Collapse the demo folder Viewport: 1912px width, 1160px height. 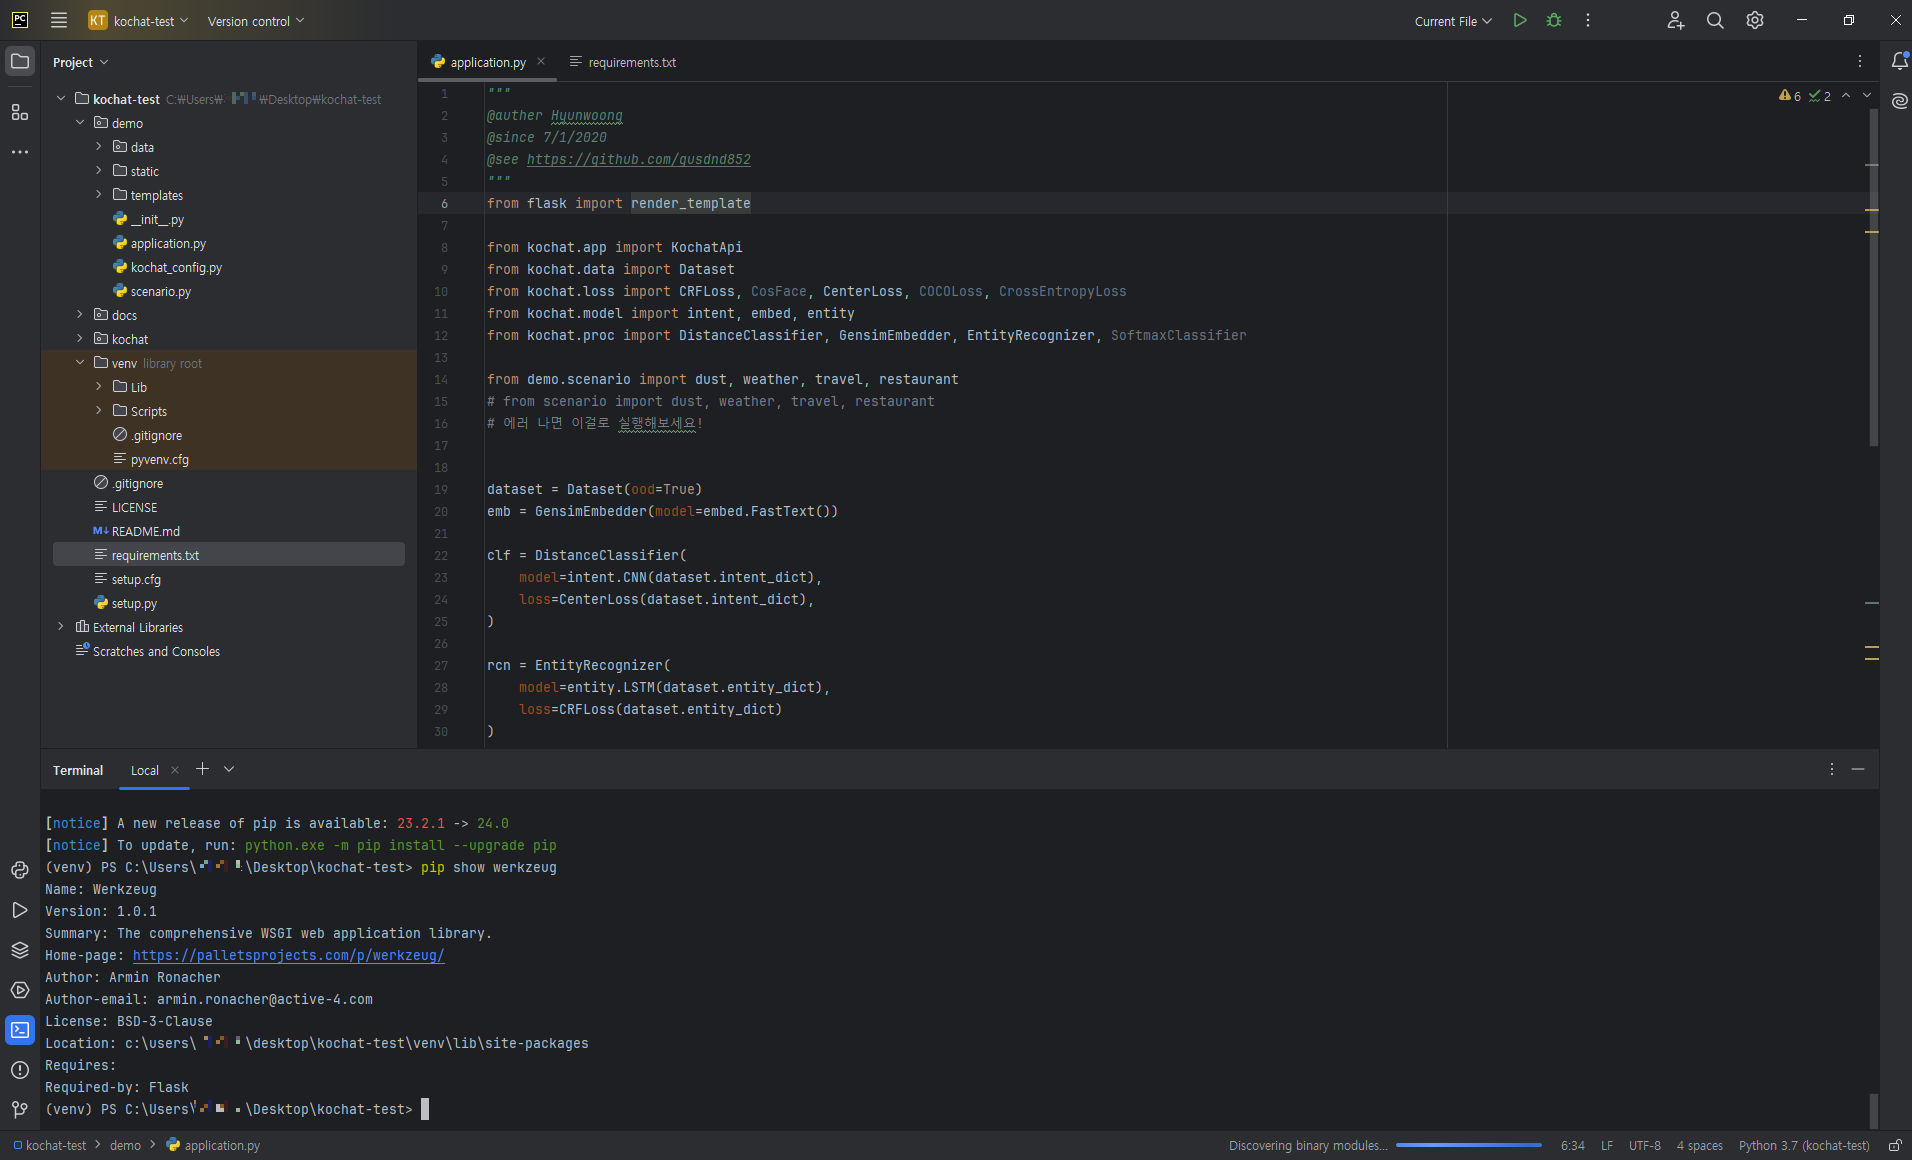(x=80, y=123)
